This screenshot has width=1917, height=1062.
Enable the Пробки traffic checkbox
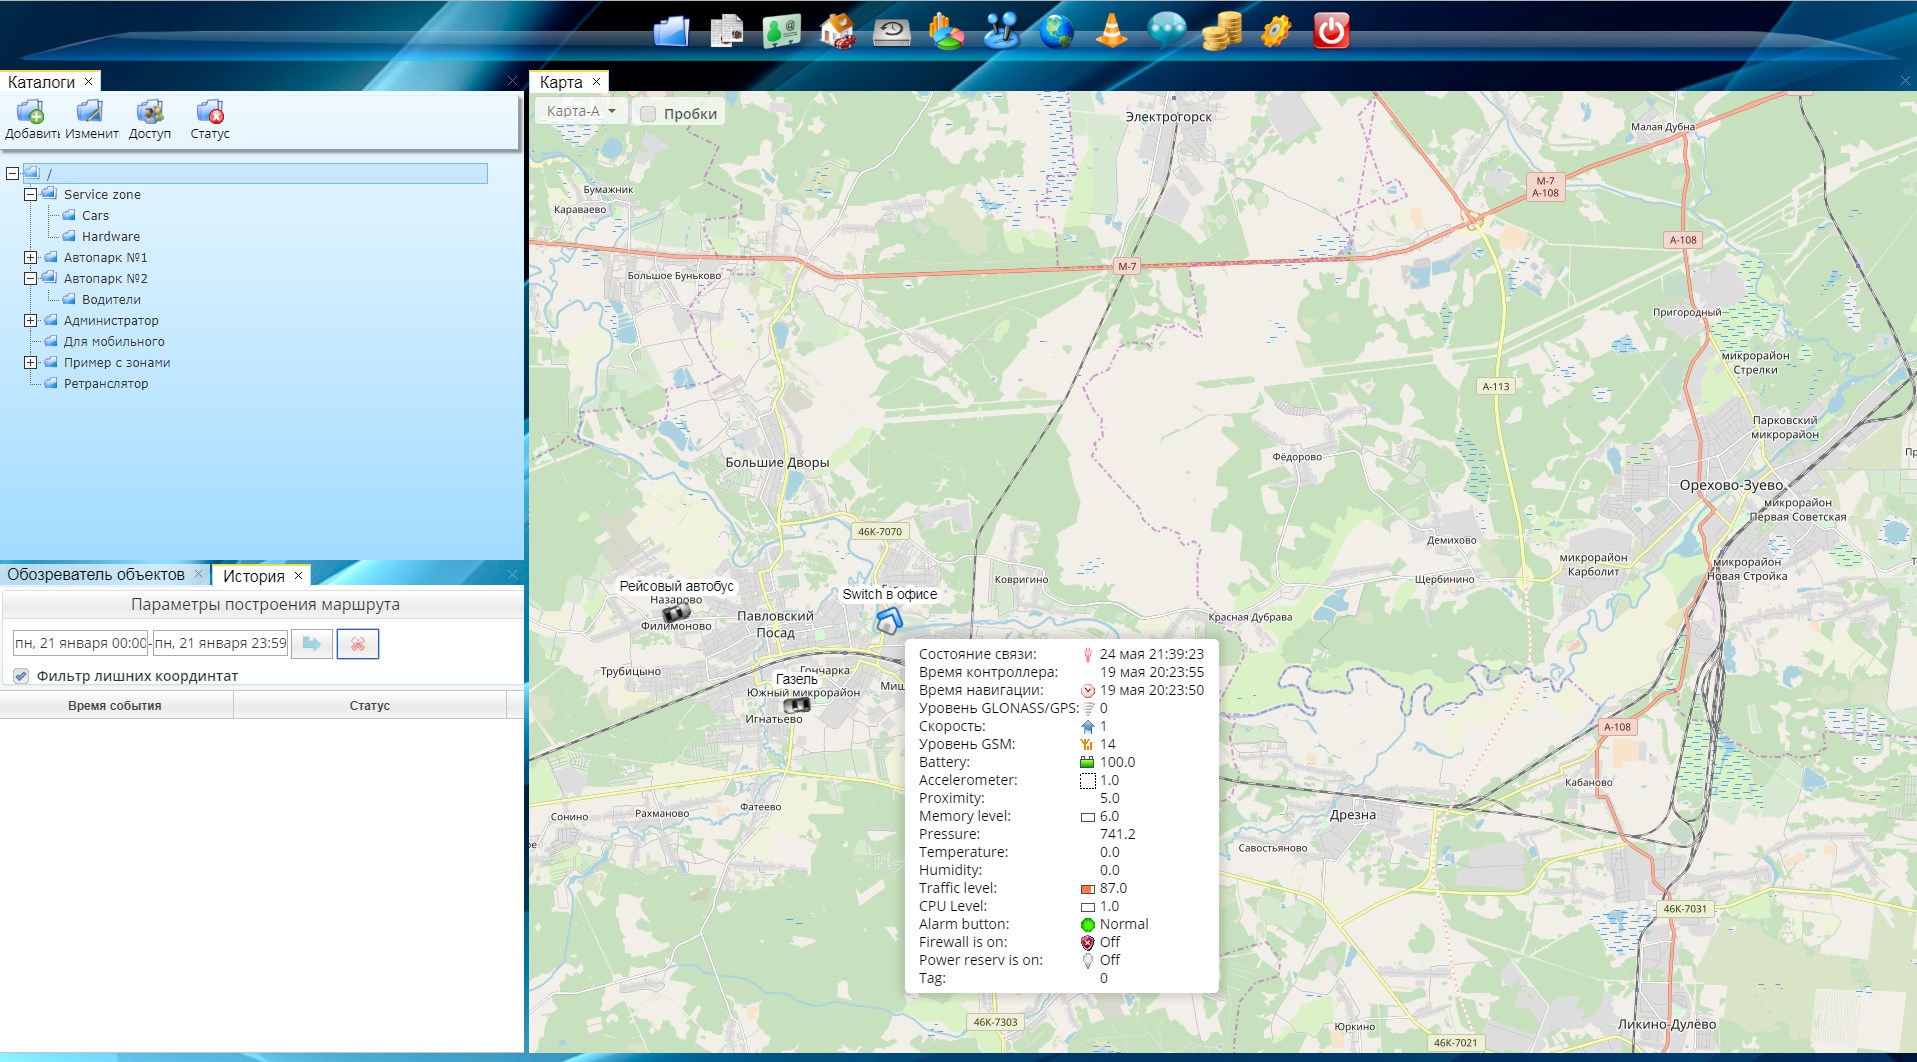pos(648,114)
